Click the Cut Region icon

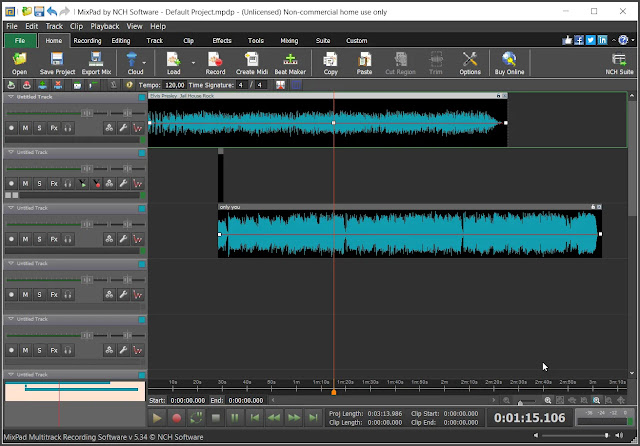click(400, 63)
